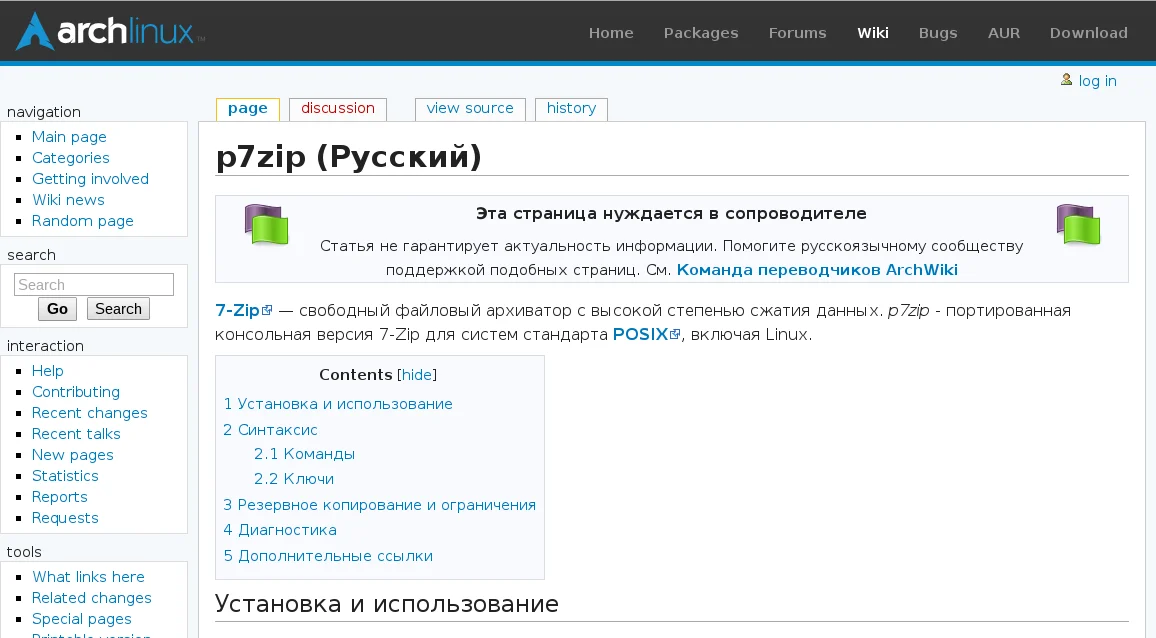Viewport: 1156px width, 638px height.
Task: Open New pages link
Action: 72,455
